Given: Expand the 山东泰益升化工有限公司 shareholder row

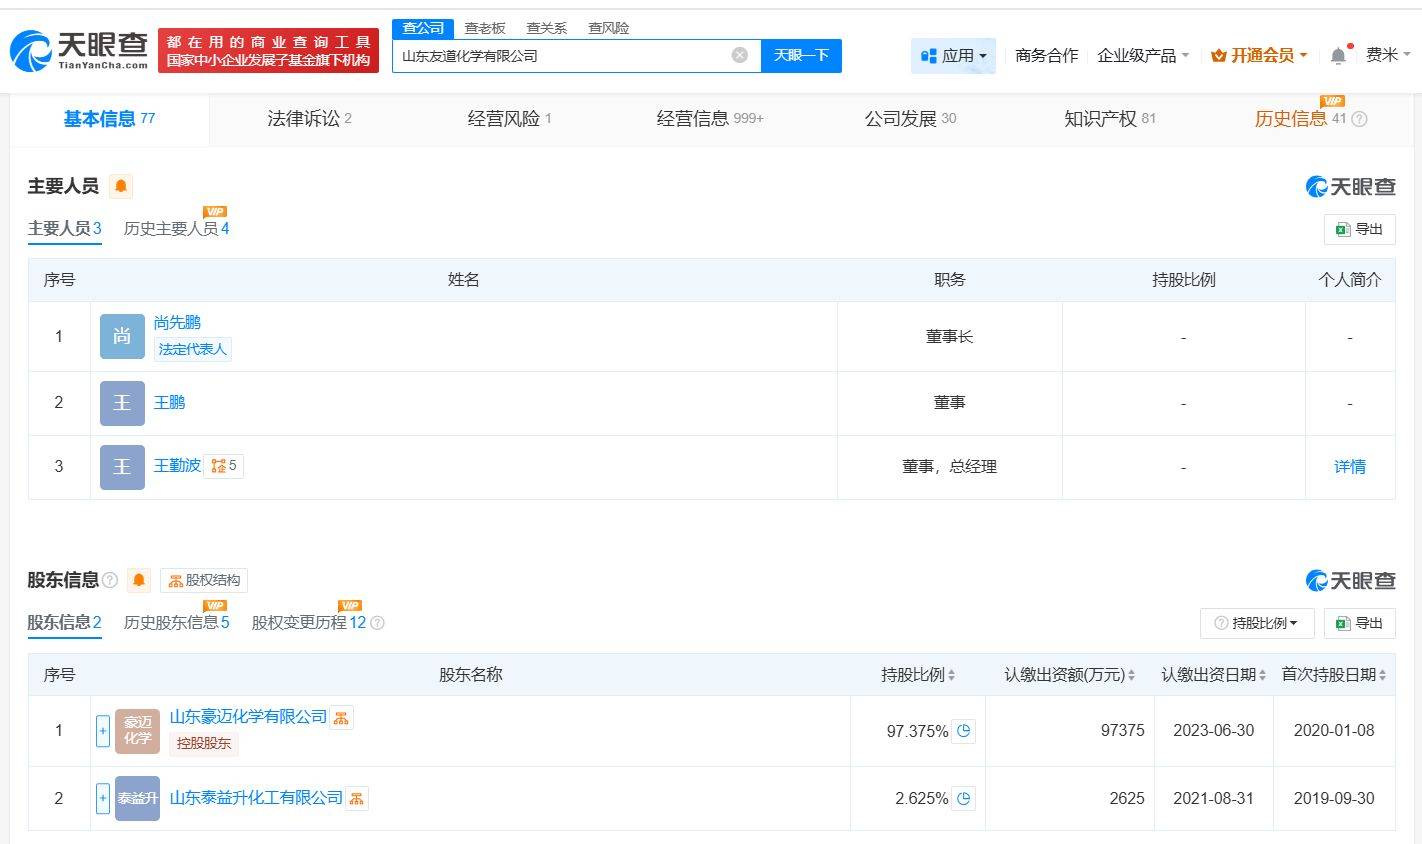Looking at the screenshot, I should (102, 798).
